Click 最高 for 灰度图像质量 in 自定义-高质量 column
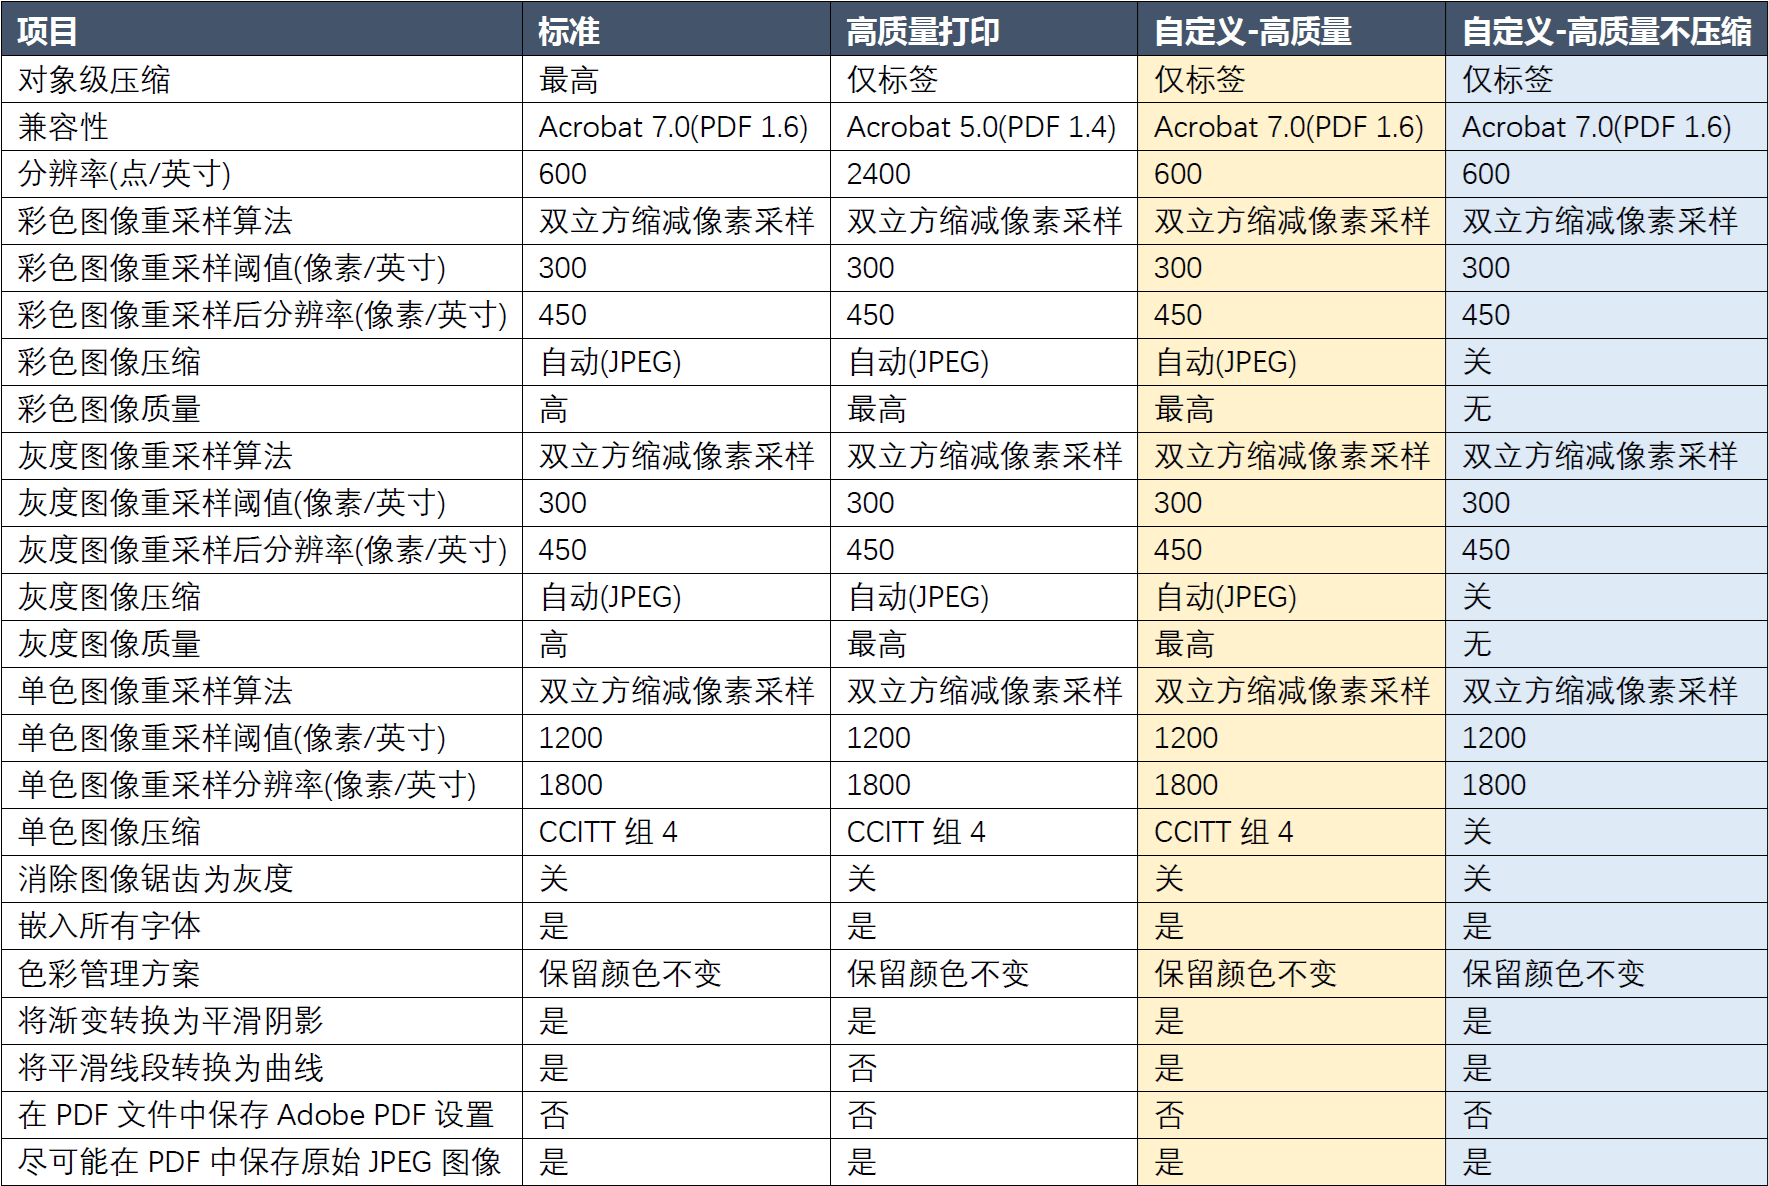The image size is (1769, 1186). (1185, 644)
